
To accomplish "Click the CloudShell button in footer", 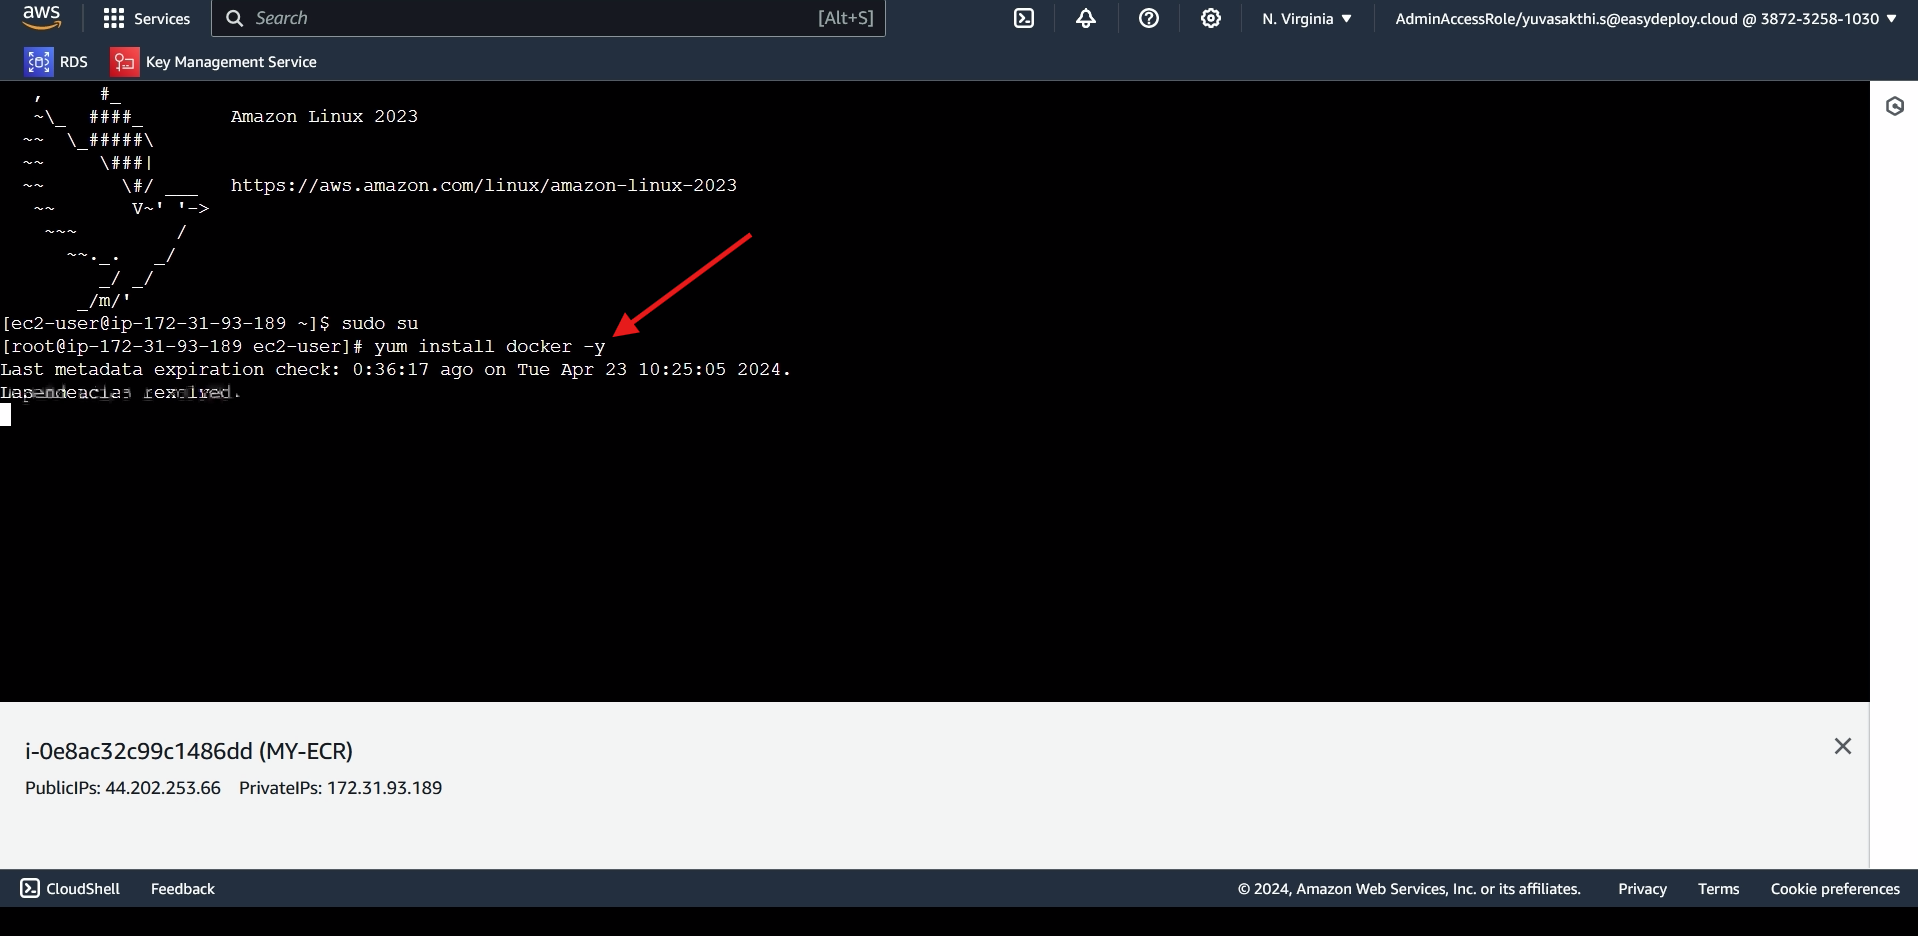I will click(x=70, y=888).
